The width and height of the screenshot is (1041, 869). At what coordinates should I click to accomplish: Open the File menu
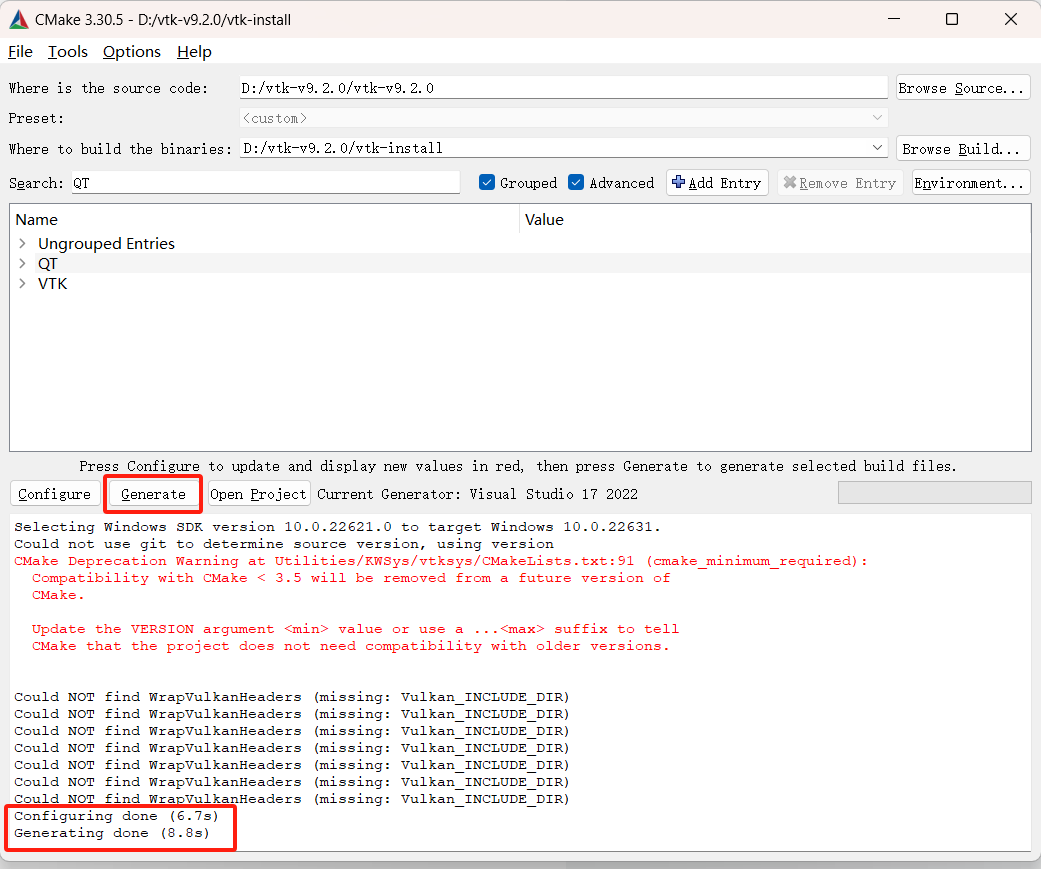[x=19, y=51]
